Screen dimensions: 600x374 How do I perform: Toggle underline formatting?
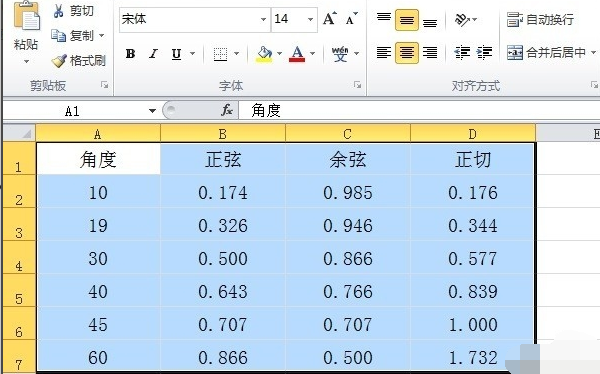[176, 54]
